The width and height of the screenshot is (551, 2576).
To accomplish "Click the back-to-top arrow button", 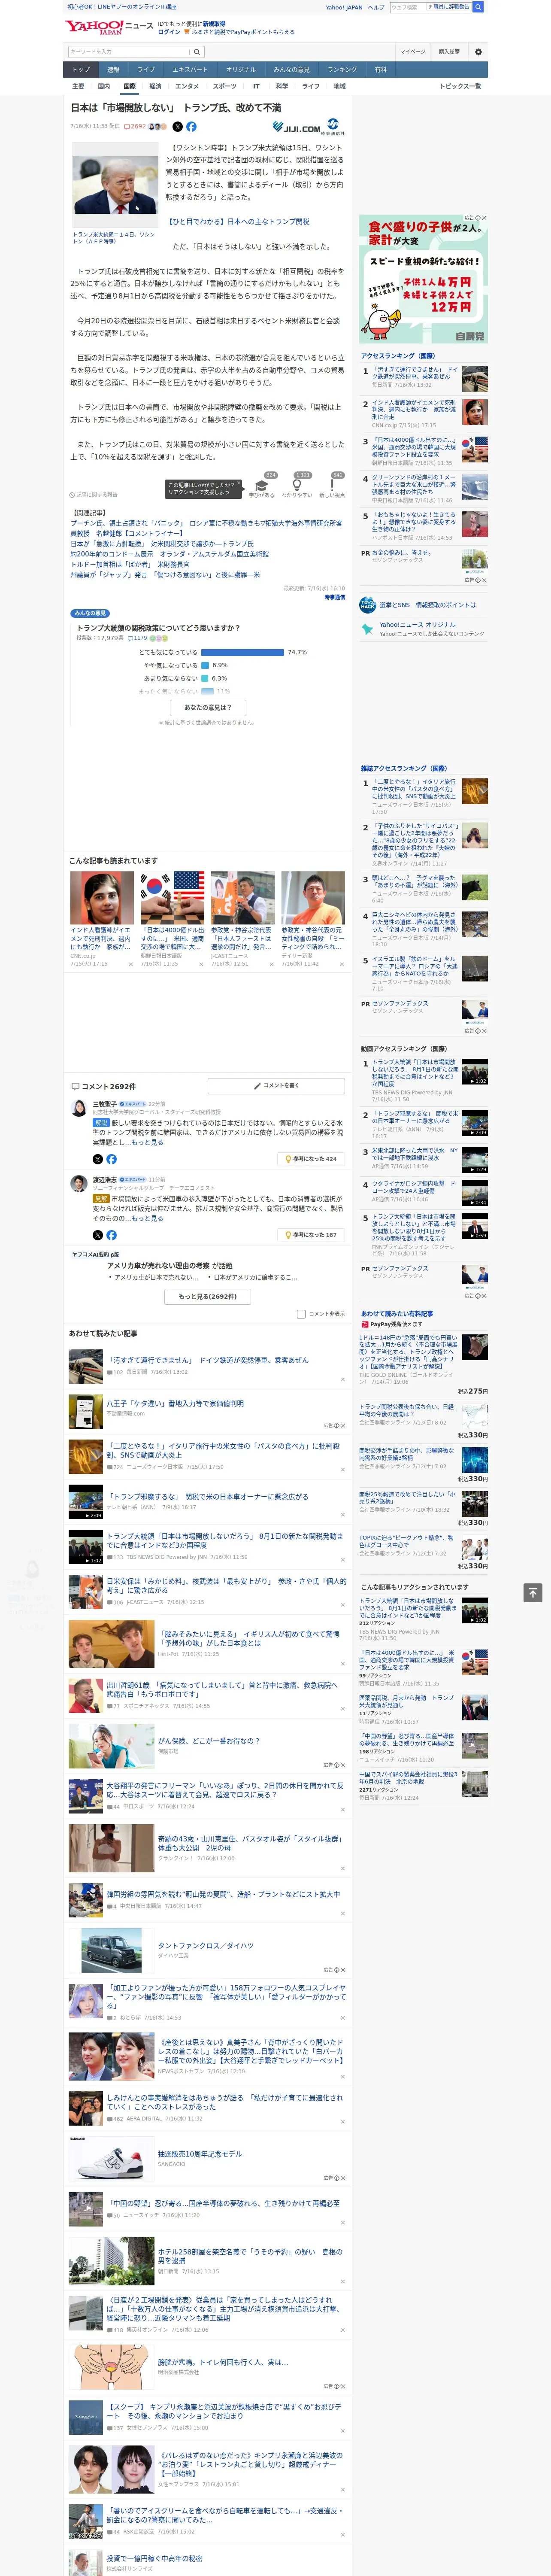I will coord(532,1592).
